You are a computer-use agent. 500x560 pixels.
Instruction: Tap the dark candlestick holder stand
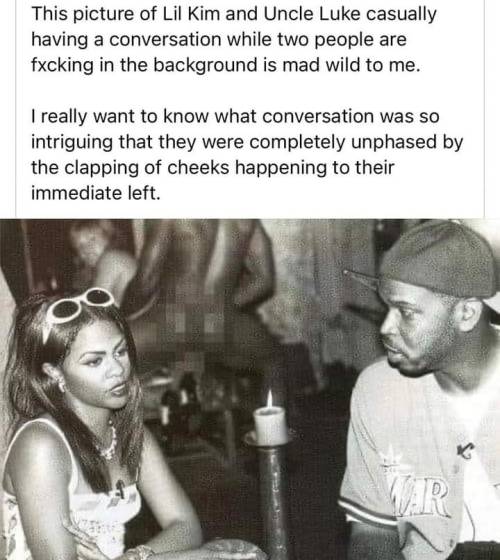pyautogui.click(x=273, y=500)
